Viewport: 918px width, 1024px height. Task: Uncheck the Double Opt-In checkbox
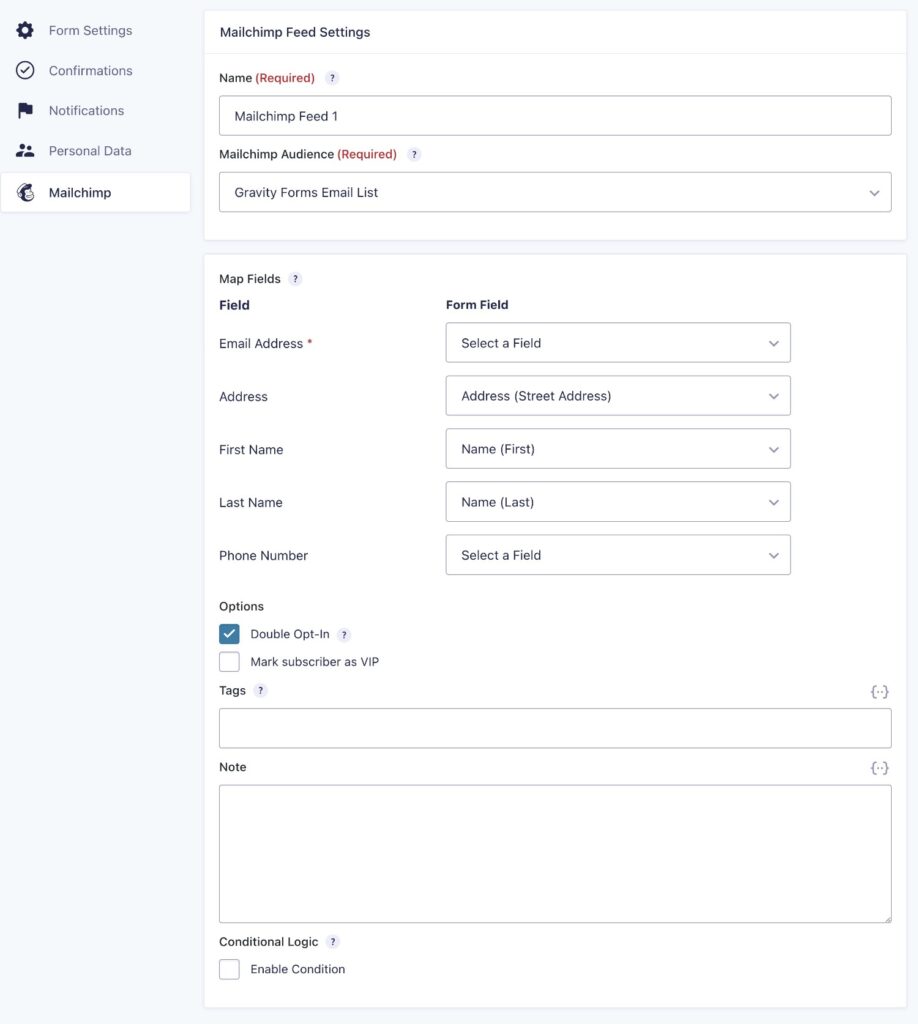click(229, 634)
